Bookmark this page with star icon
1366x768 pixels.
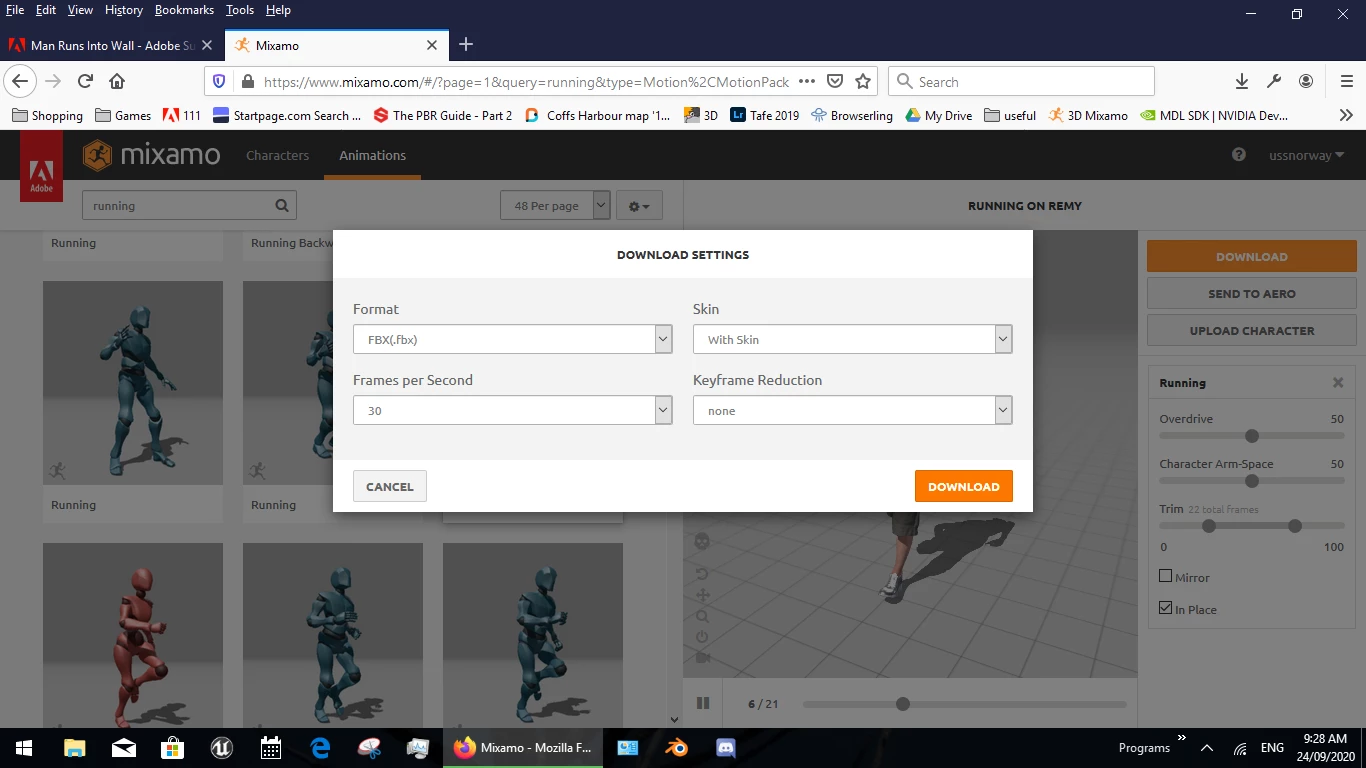click(863, 81)
